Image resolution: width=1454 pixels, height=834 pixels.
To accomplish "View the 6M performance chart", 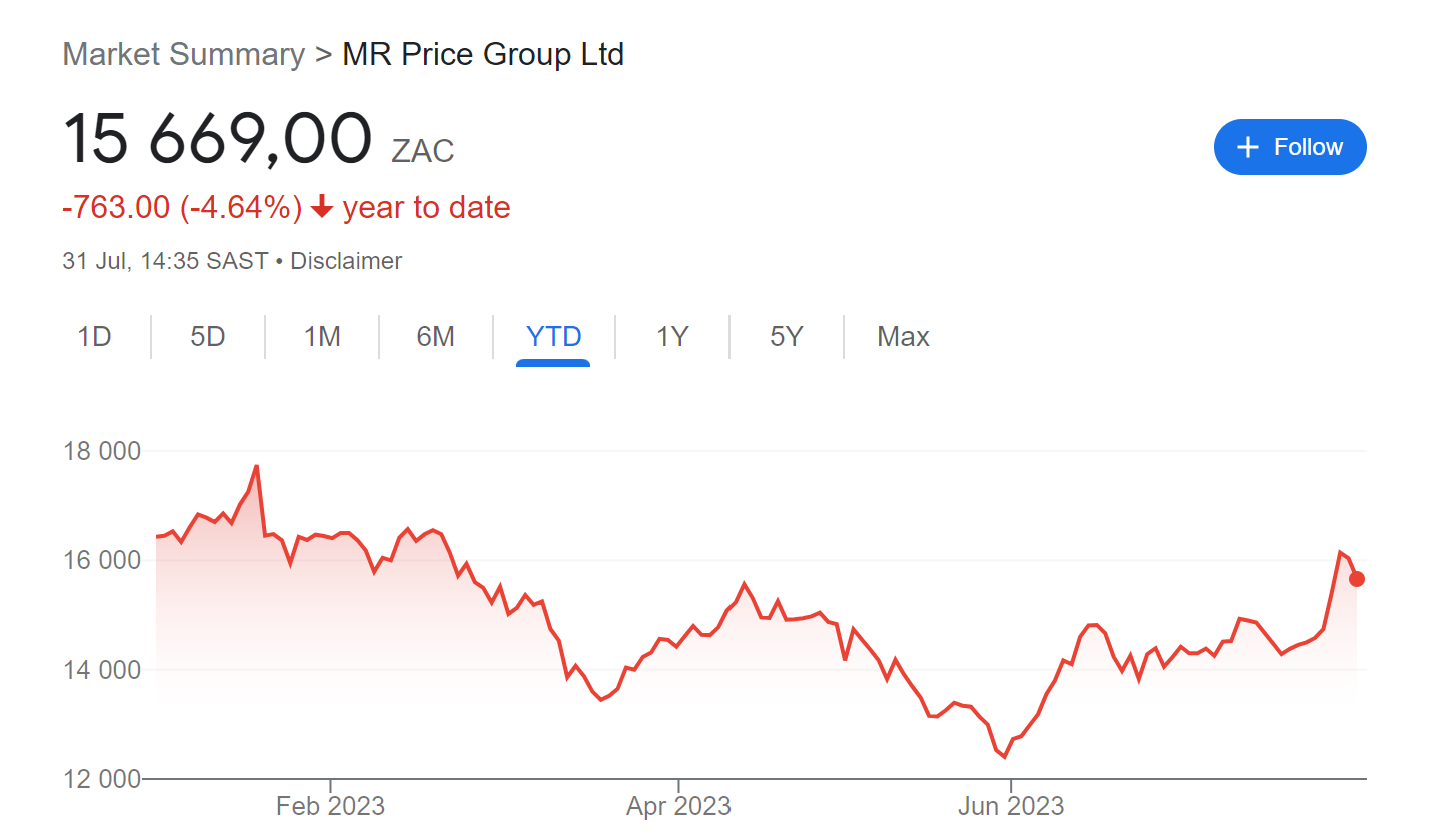I will pyautogui.click(x=435, y=337).
